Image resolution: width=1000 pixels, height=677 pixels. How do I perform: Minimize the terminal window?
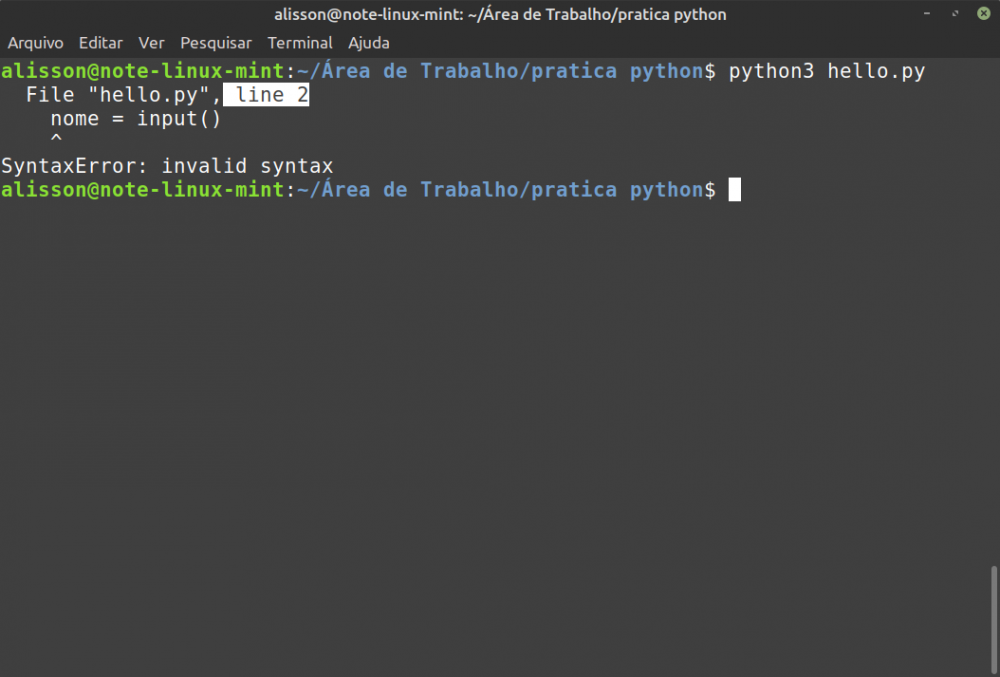(x=927, y=13)
